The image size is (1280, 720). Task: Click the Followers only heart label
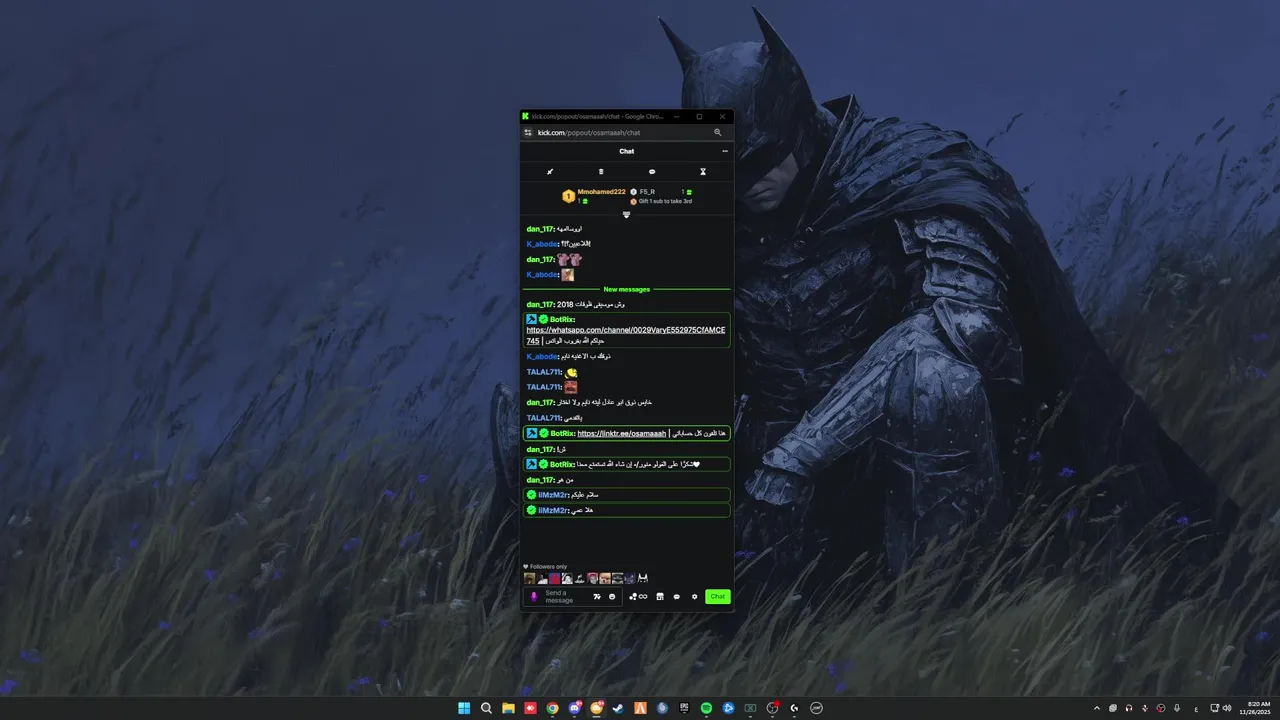[545, 566]
